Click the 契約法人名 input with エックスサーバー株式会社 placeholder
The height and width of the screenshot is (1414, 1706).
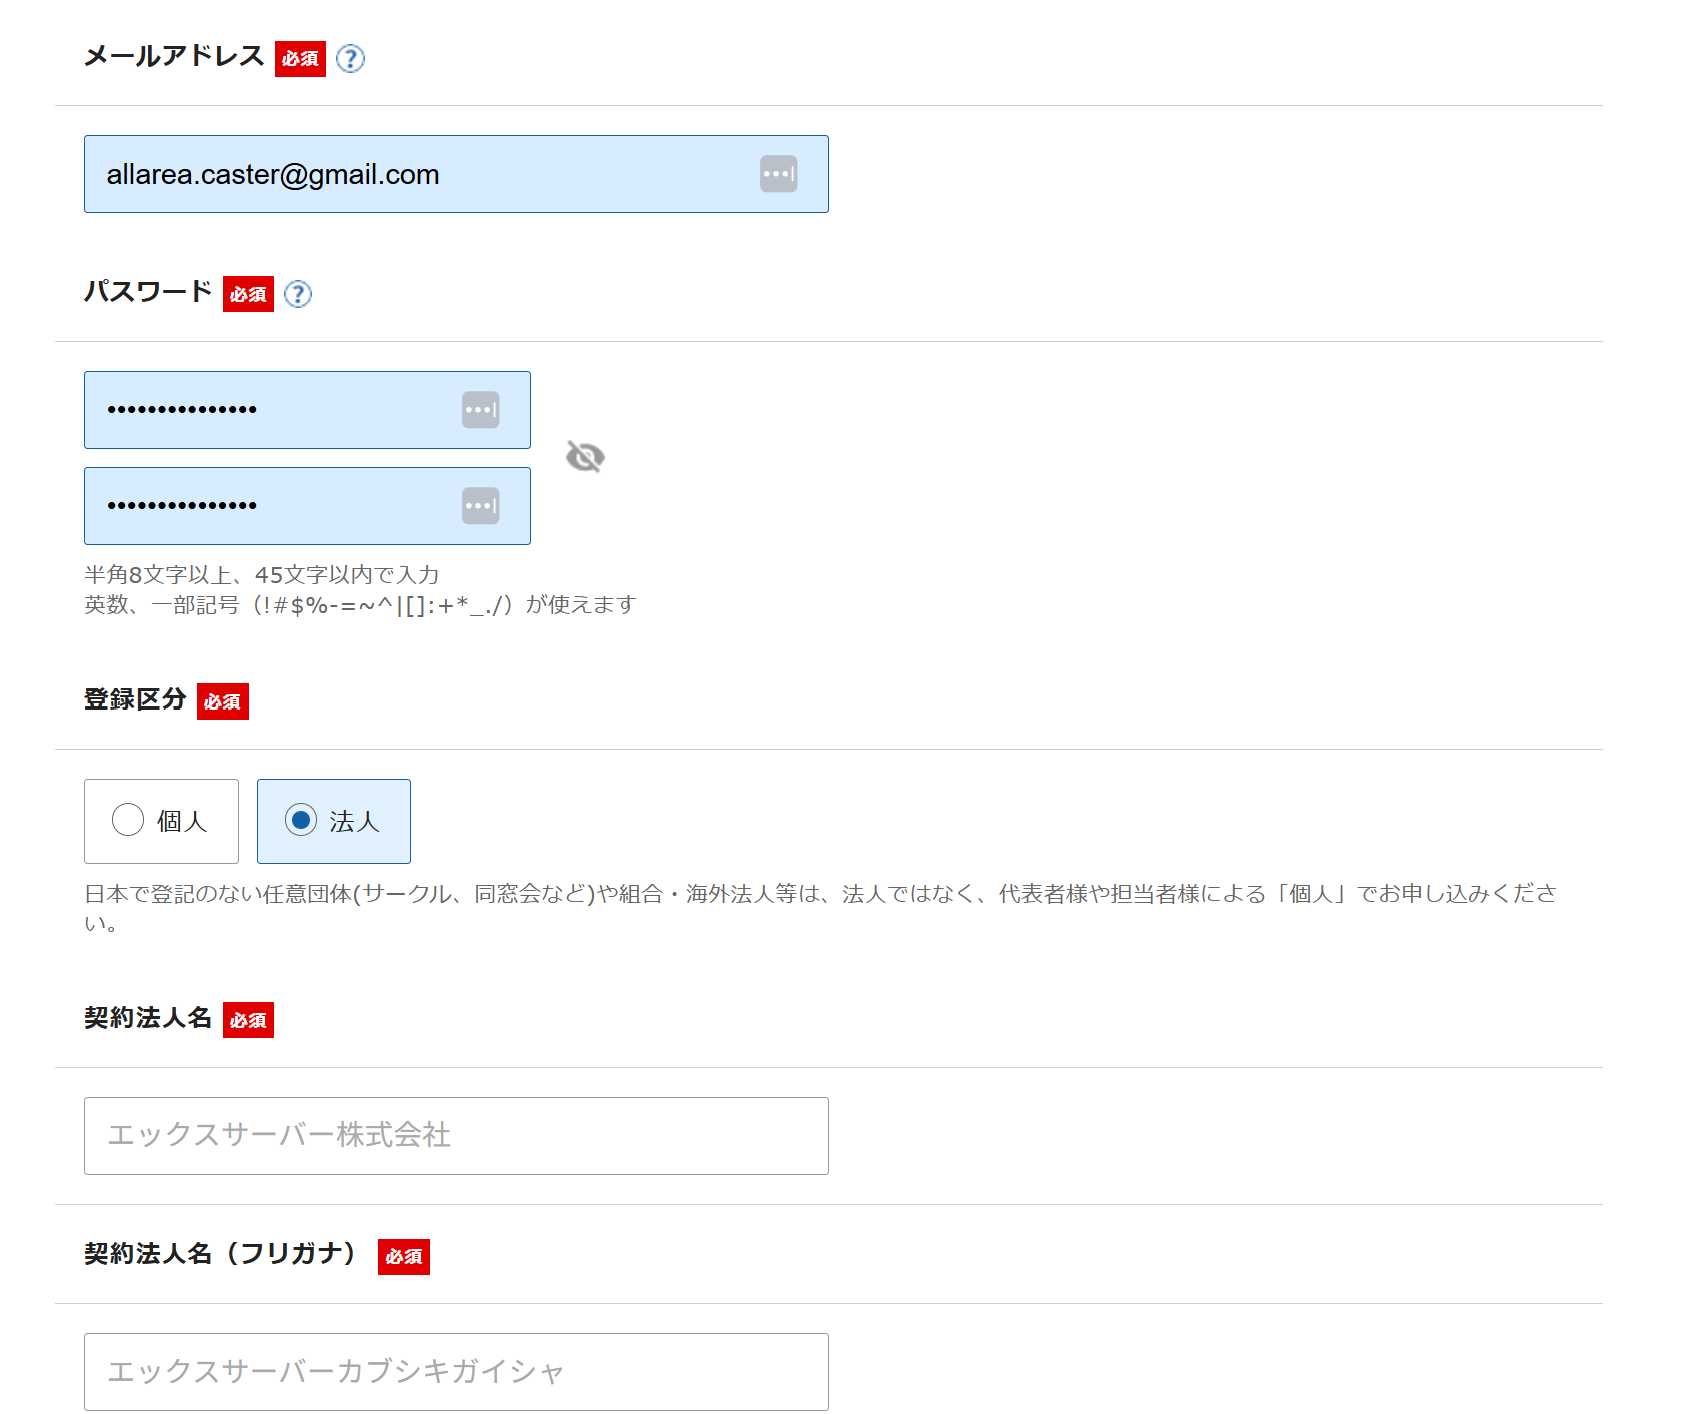456,1136
